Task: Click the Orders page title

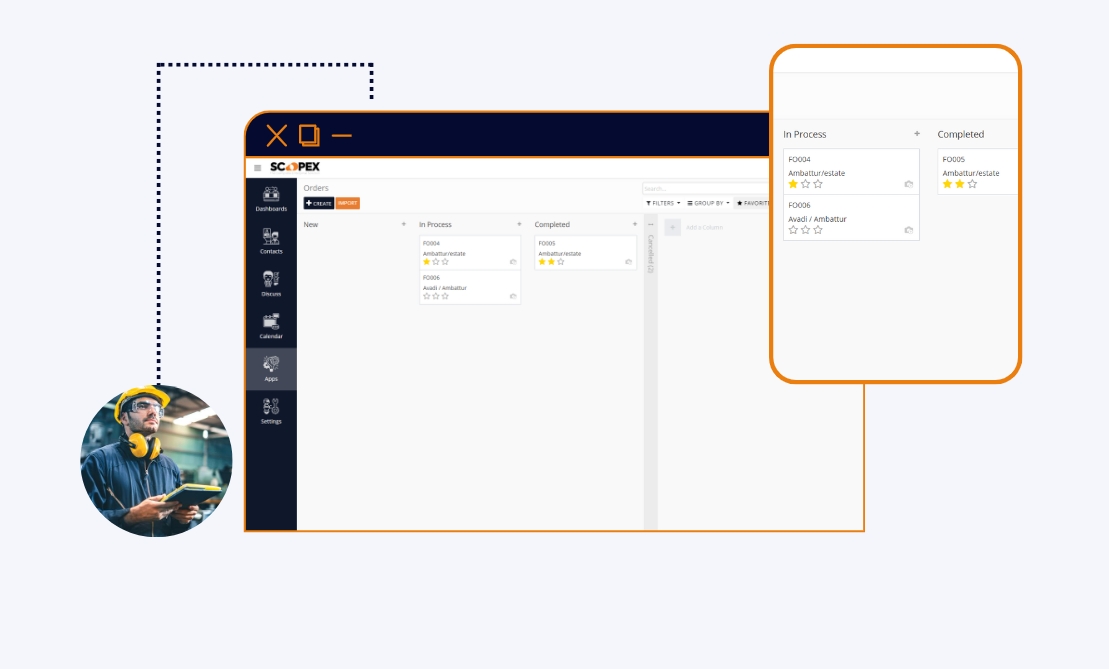Action: pyautogui.click(x=316, y=188)
